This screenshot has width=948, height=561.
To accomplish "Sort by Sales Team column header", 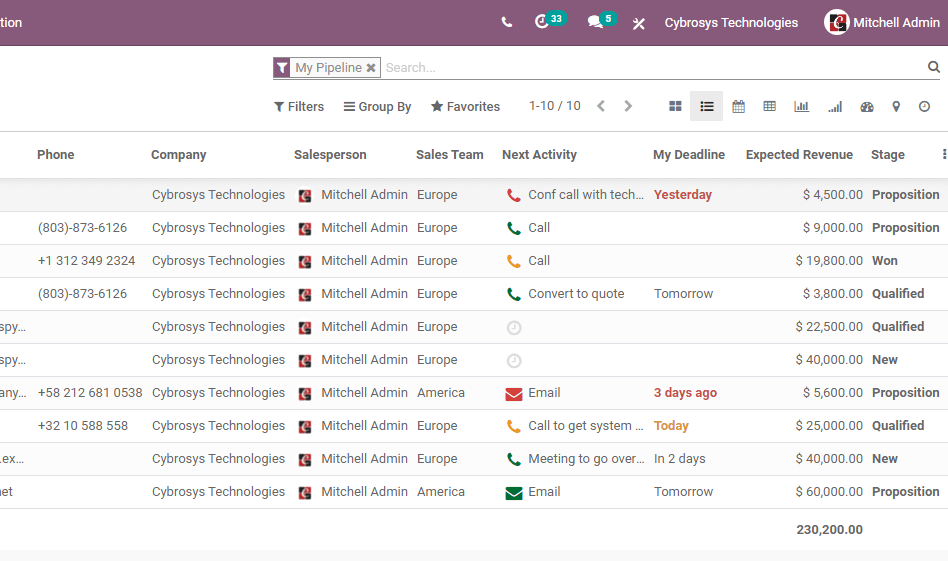I will tap(449, 155).
